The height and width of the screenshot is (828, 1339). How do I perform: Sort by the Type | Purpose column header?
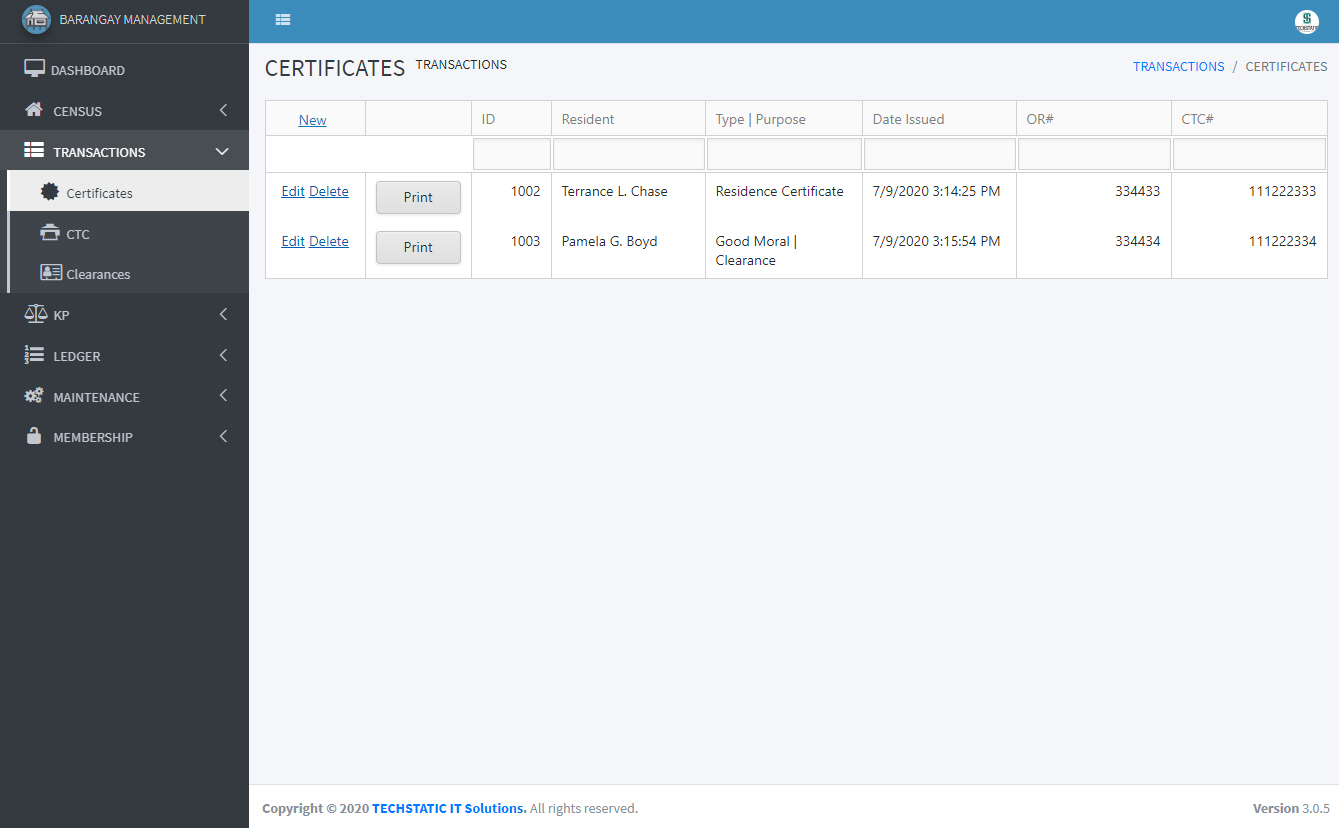[784, 119]
